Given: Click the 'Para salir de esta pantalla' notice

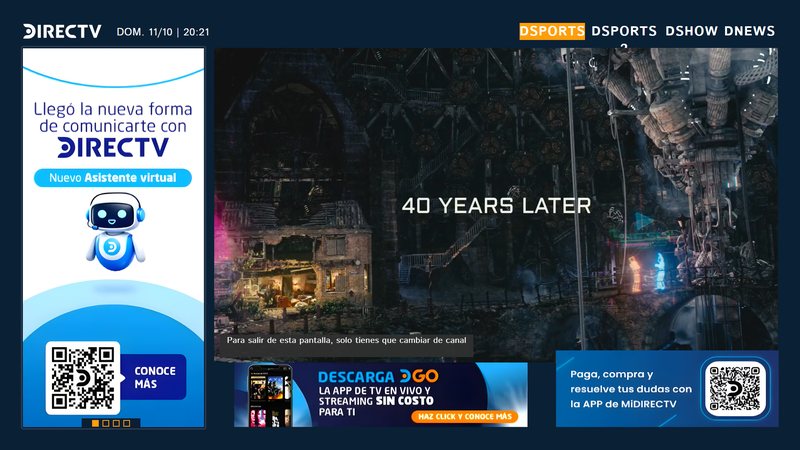Looking at the screenshot, I should [x=346, y=340].
